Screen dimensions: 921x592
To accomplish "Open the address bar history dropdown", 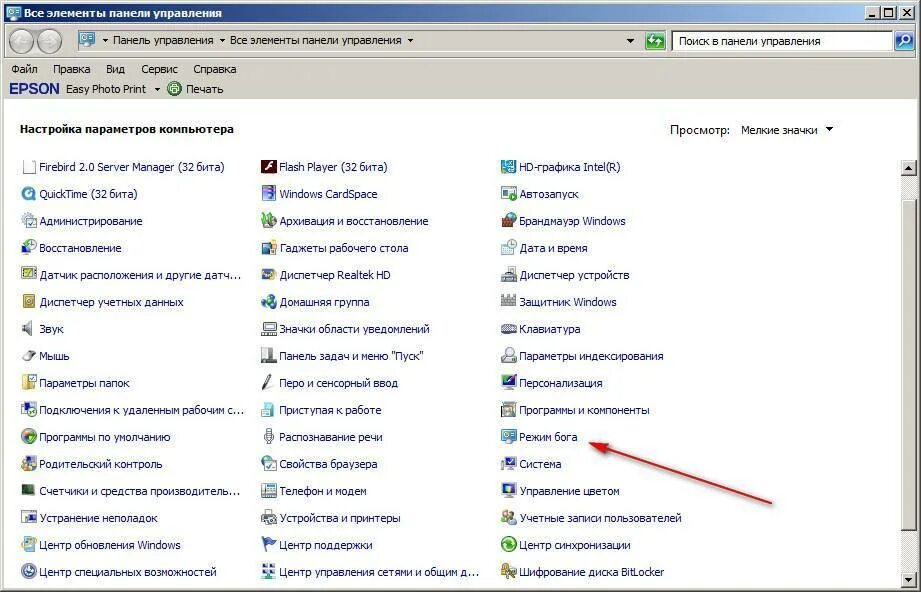I will point(630,41).
